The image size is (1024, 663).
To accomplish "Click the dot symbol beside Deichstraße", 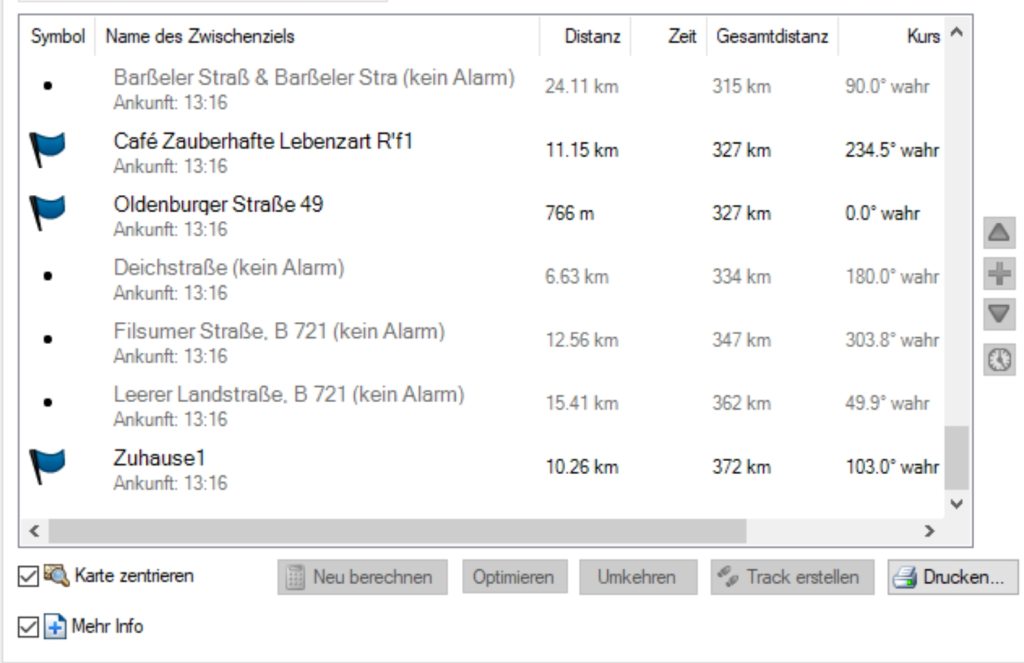I will (48, 276).
